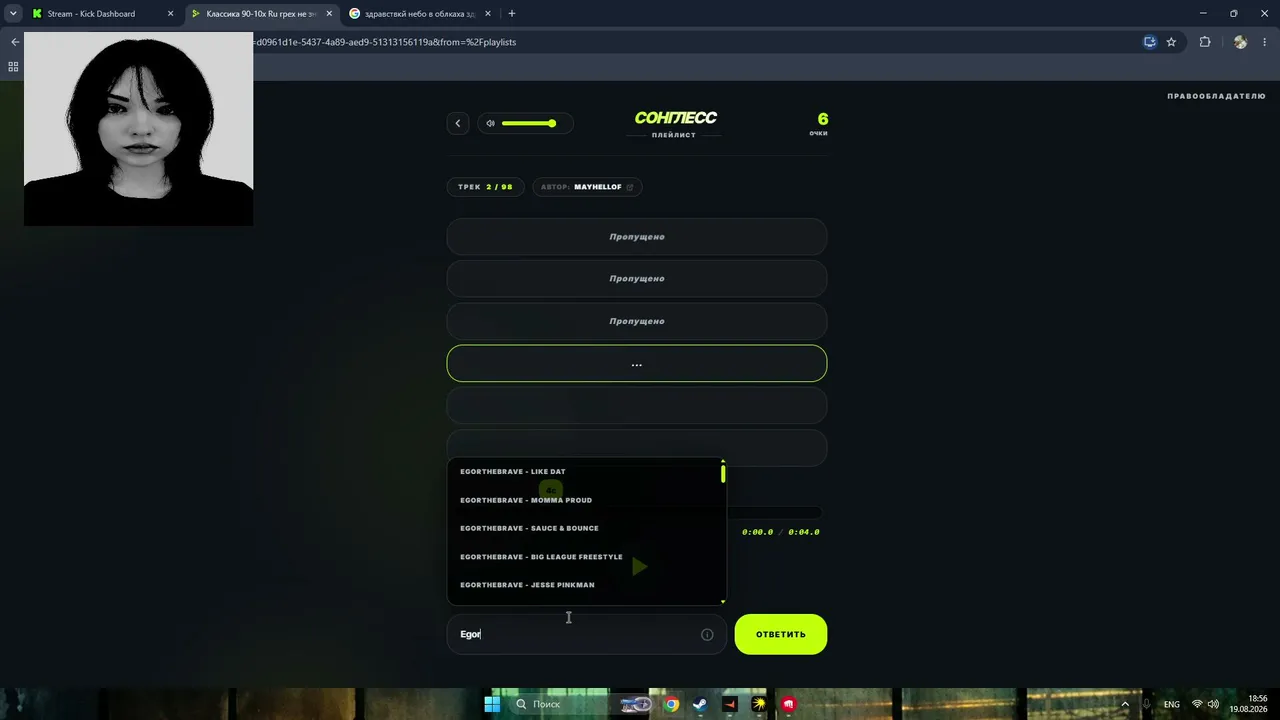Viewport: 1280px width, 720px height.
Task: Click the external-link icon beside MAYHELLOF
Action: pos(630,187)
